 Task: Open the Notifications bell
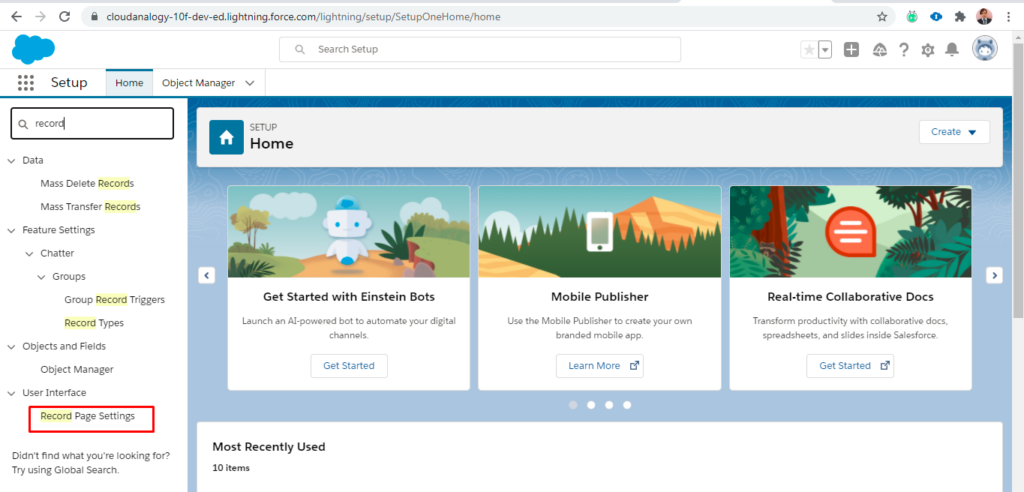(x=953, y=50)
